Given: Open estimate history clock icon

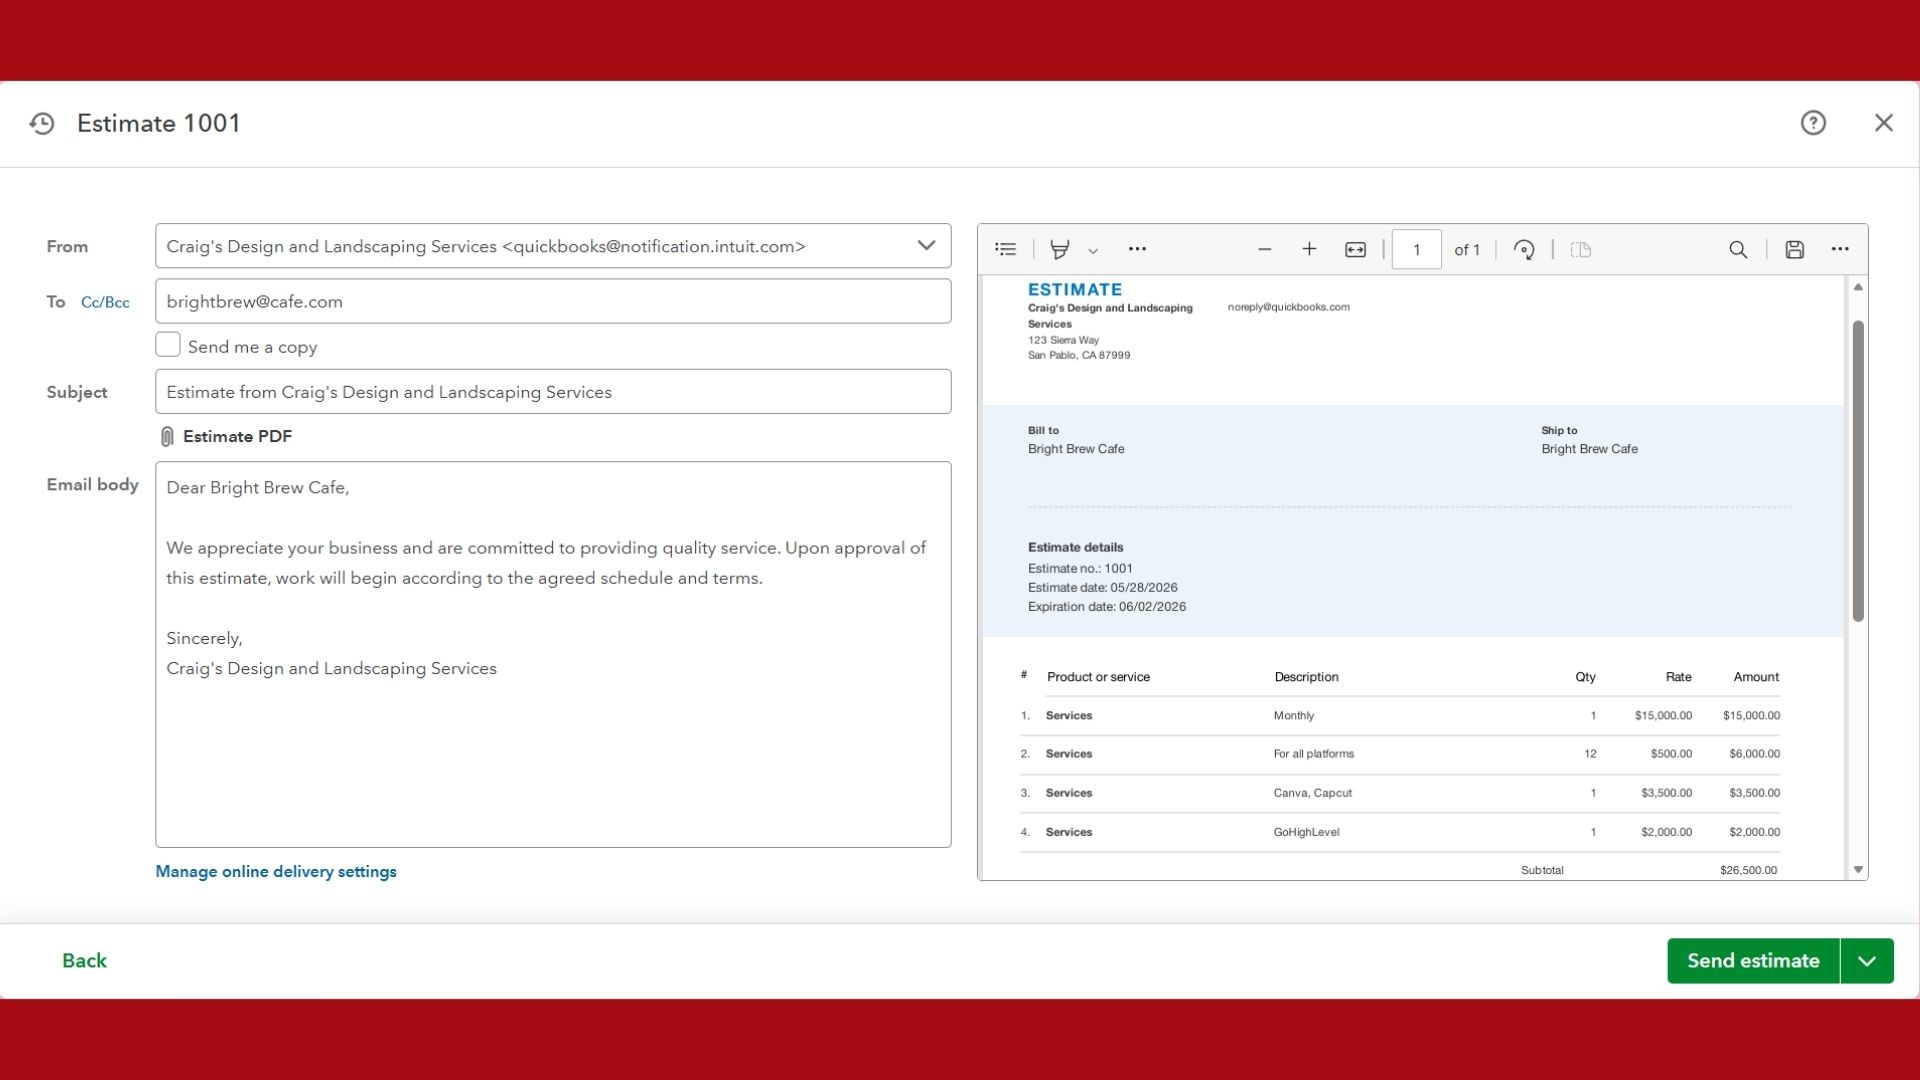Looking at the screenshot, I should (42, 123).
